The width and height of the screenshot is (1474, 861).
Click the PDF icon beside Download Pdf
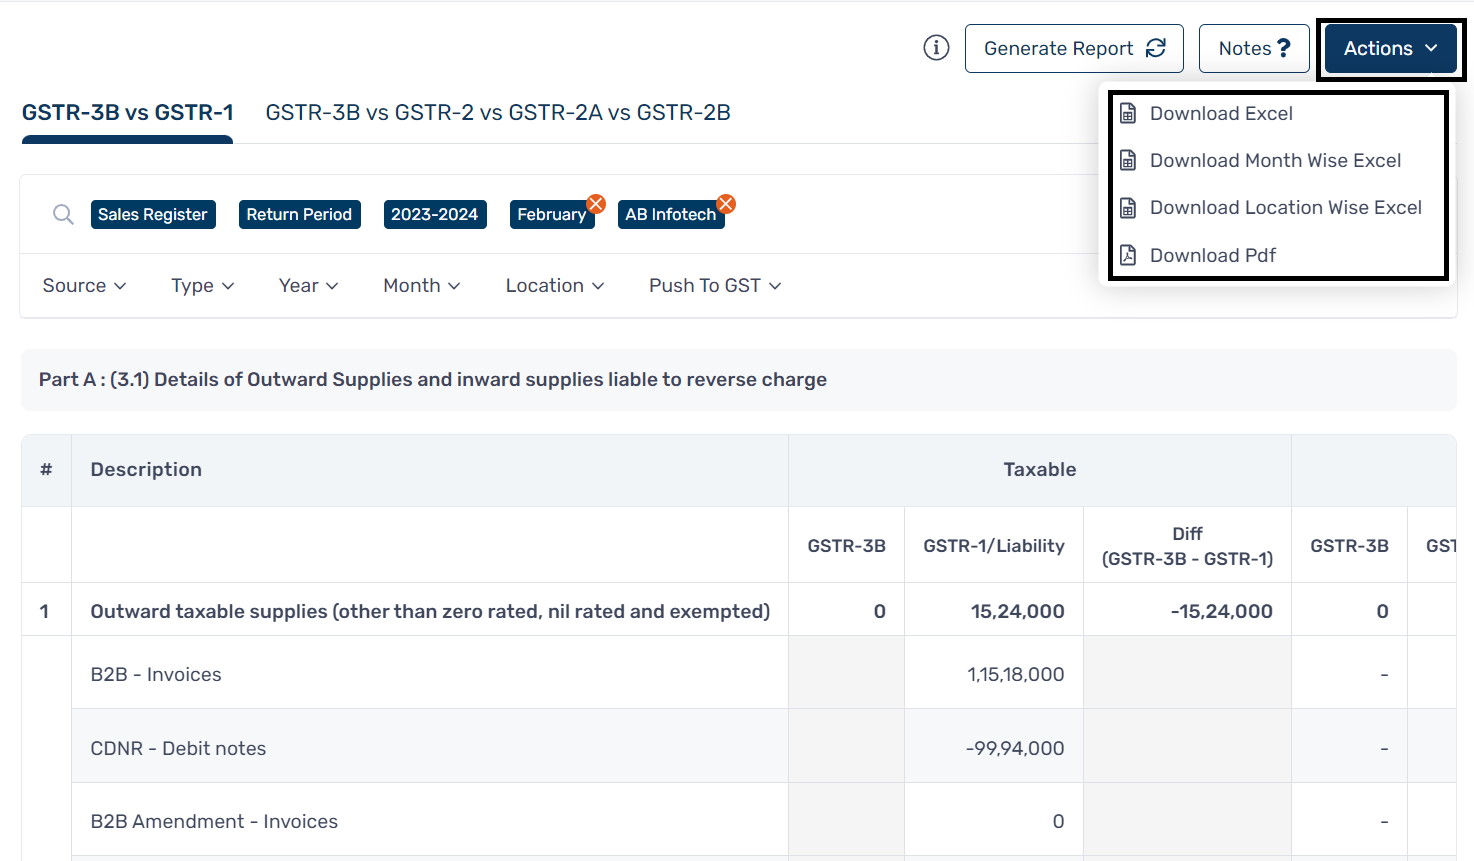[x=1128, y=255]
